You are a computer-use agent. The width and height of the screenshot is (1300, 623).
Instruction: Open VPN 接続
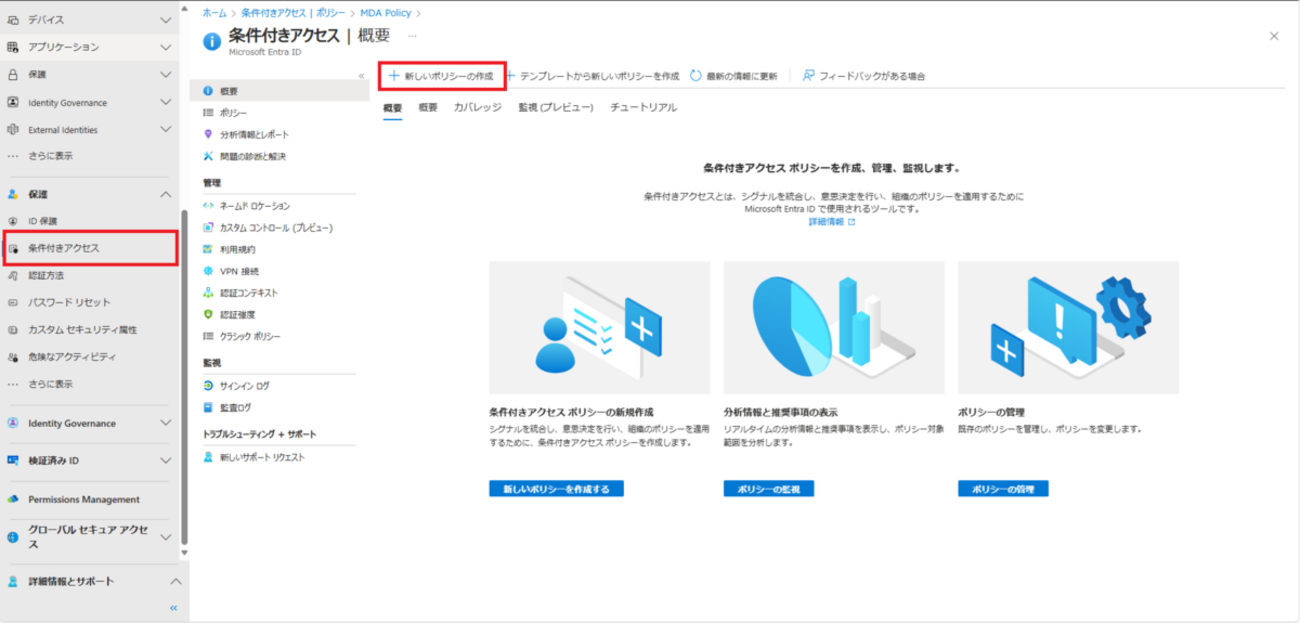point(238,271)
